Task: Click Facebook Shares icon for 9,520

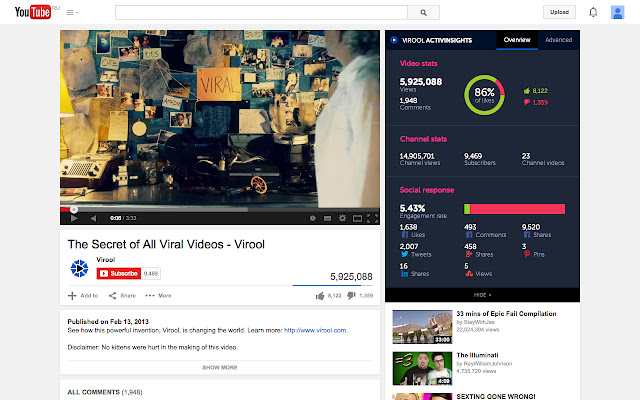Action: tap(527, 235)
